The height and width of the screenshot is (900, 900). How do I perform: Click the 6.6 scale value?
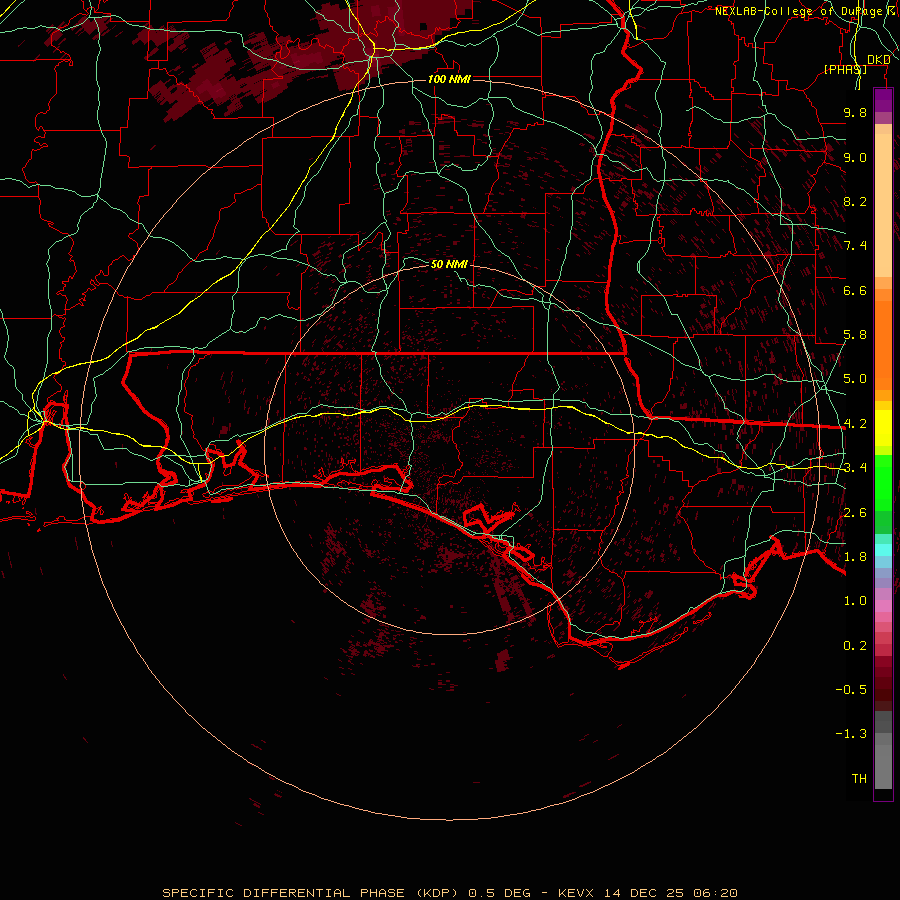click(855, 290)
